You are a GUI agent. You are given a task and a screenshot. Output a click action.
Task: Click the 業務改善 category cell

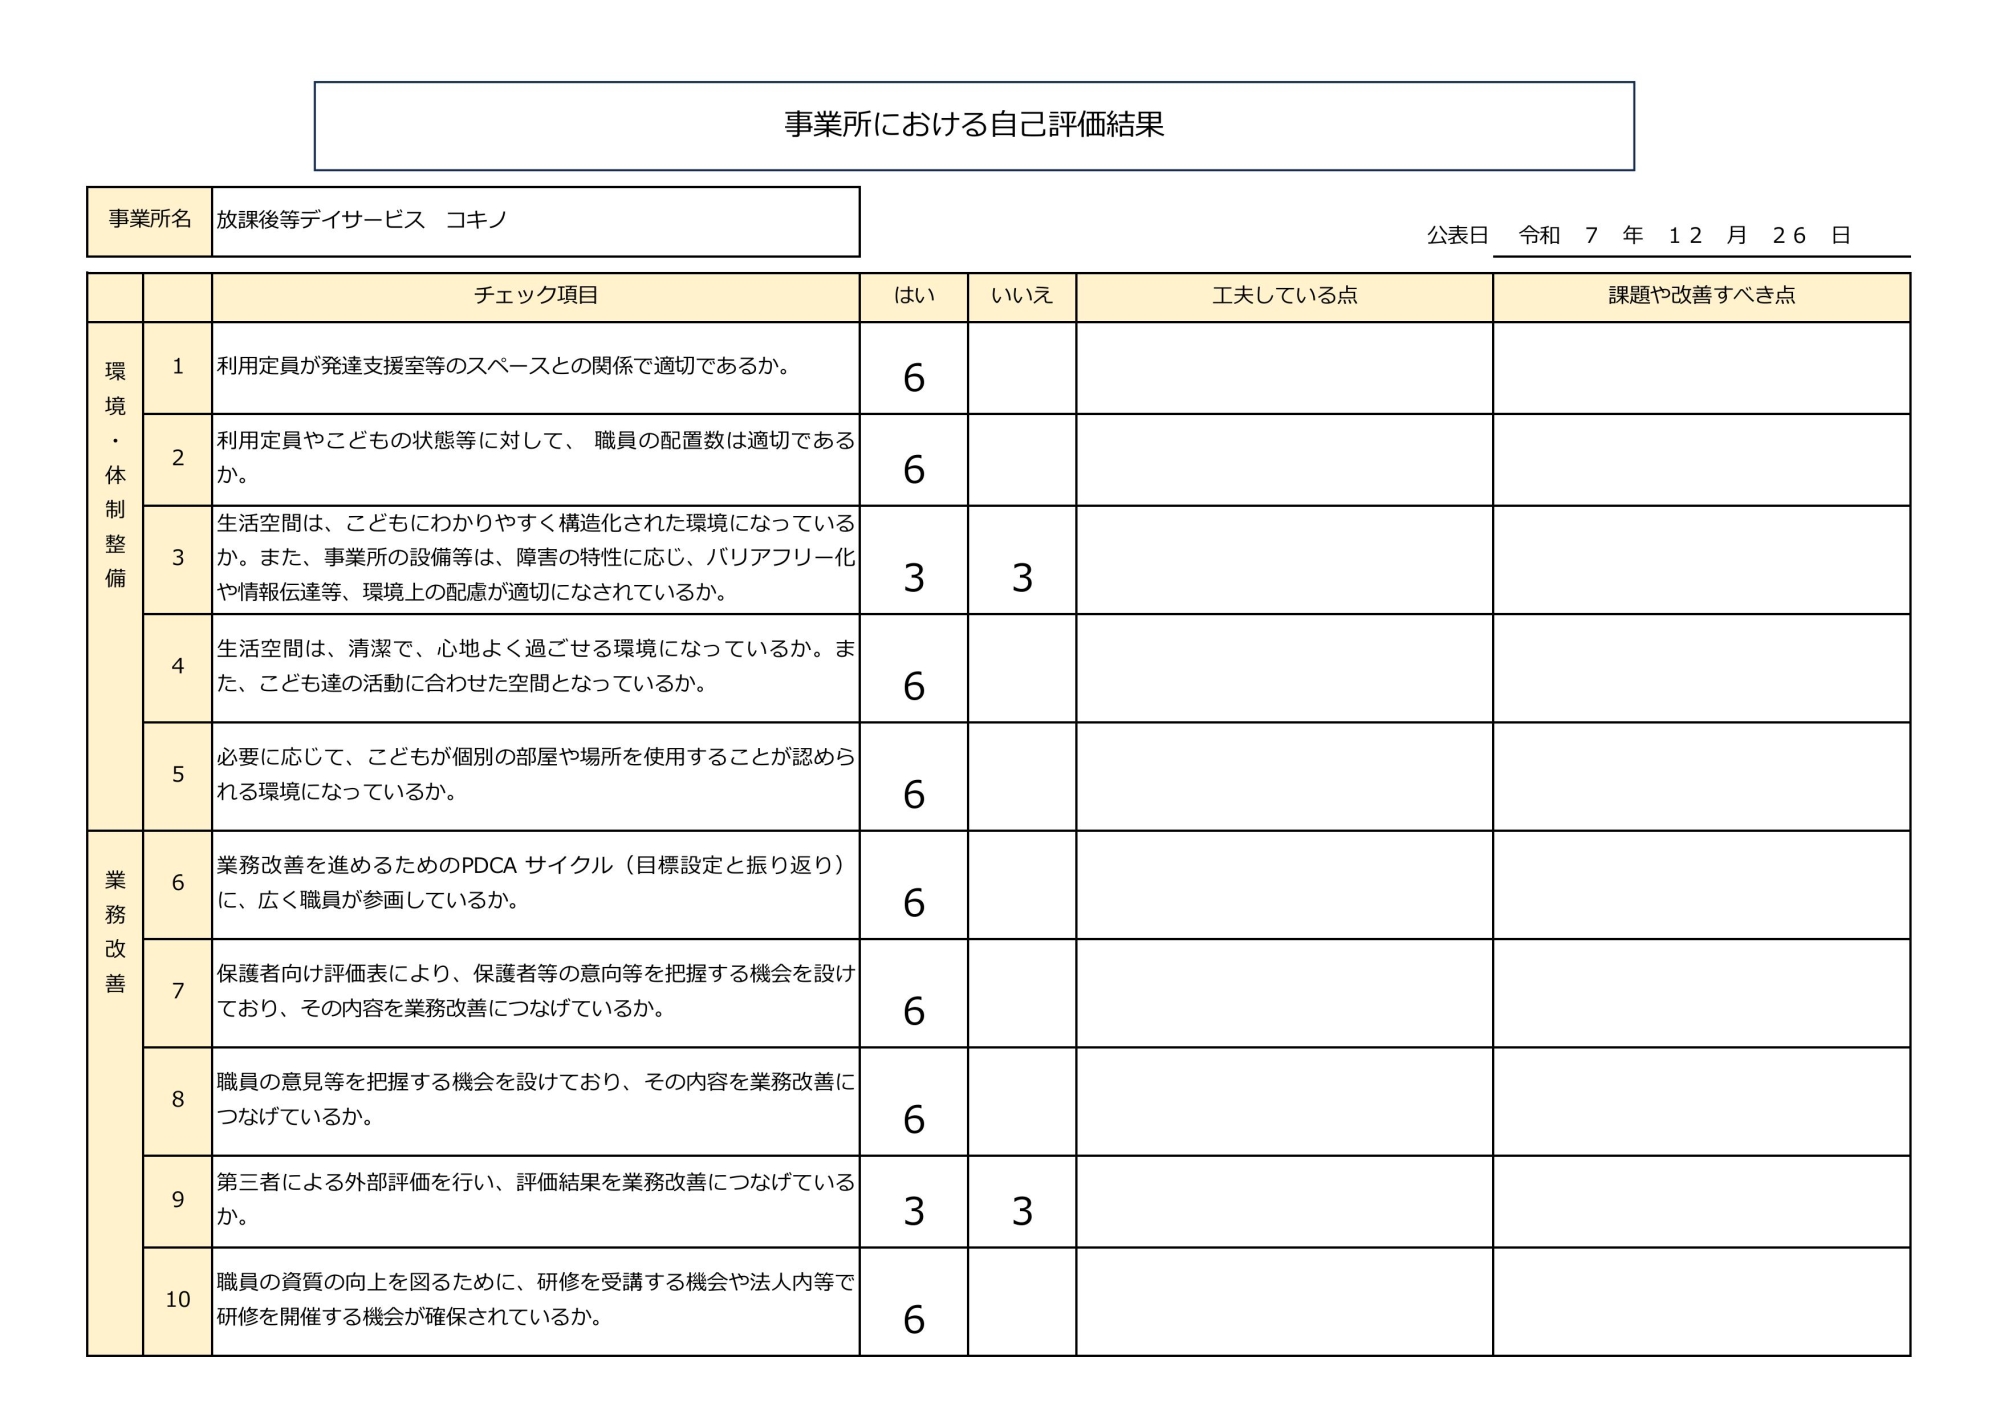115,932
